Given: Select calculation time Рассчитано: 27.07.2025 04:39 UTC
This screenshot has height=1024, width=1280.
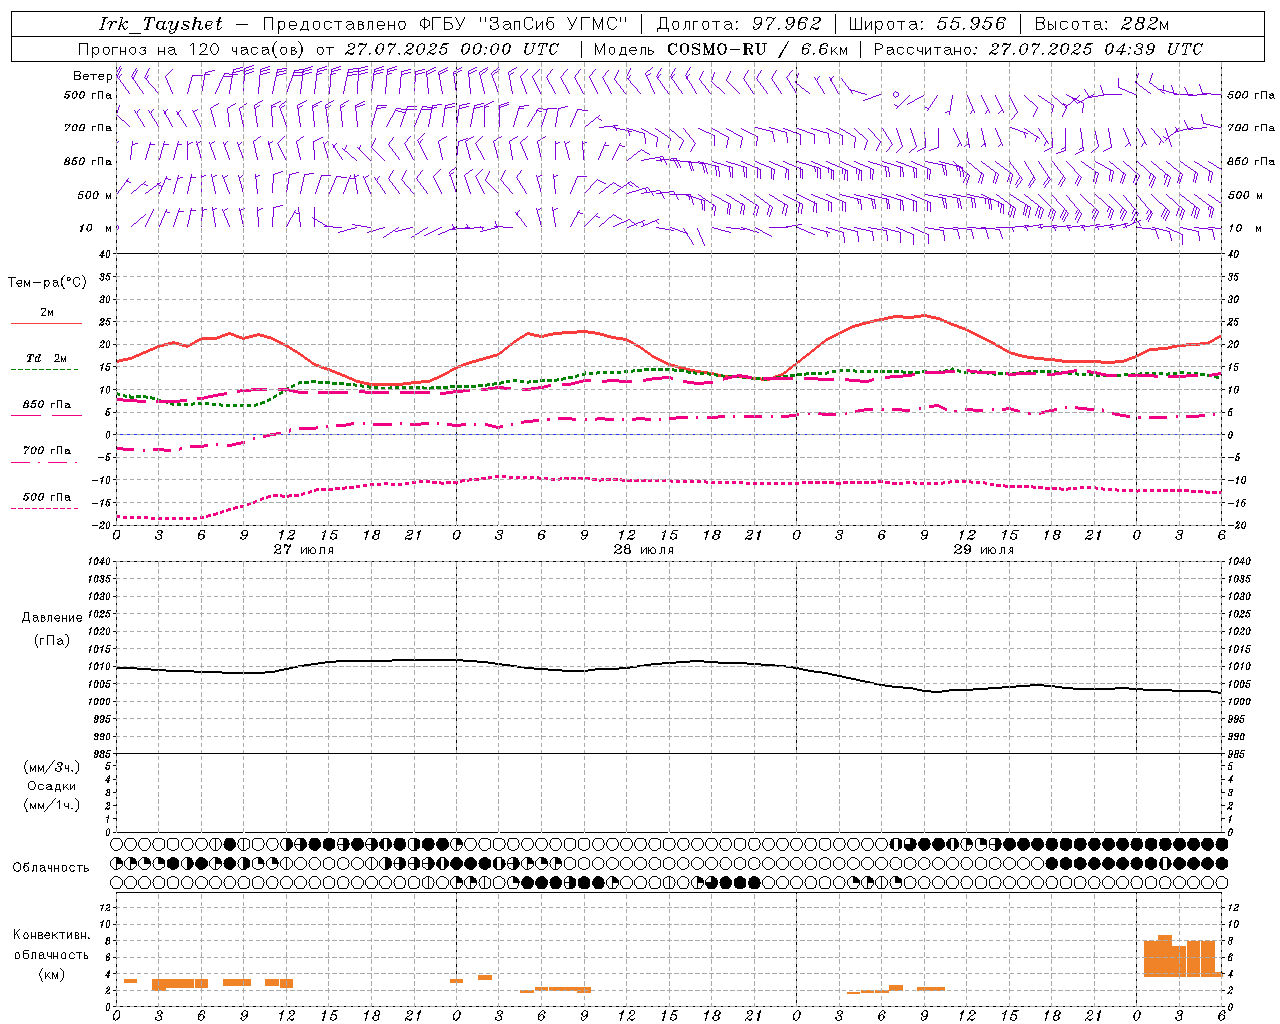Looking at the screenshot, I should pos(1038,49).
